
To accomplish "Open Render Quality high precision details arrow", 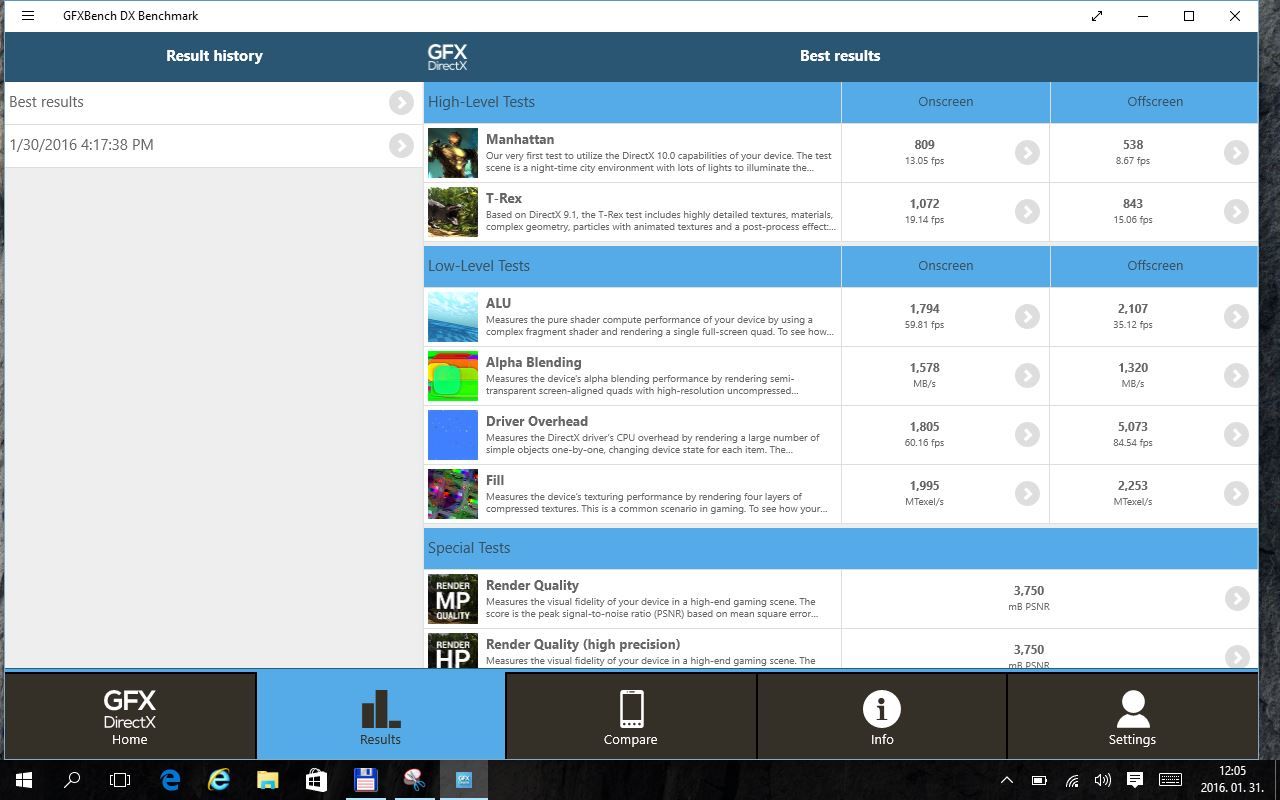I will (1237, 656).
